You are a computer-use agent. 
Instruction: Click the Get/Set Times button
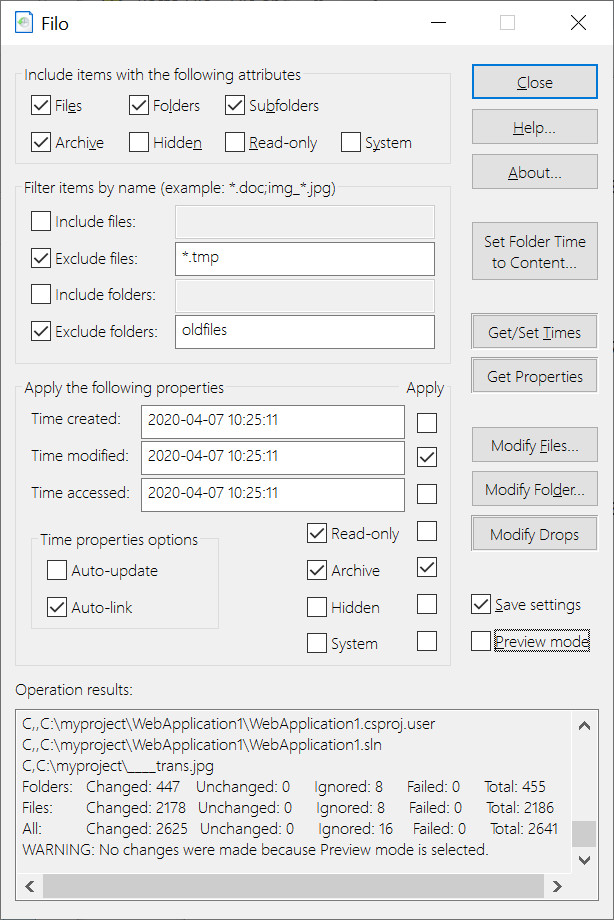tap(534, 332)
